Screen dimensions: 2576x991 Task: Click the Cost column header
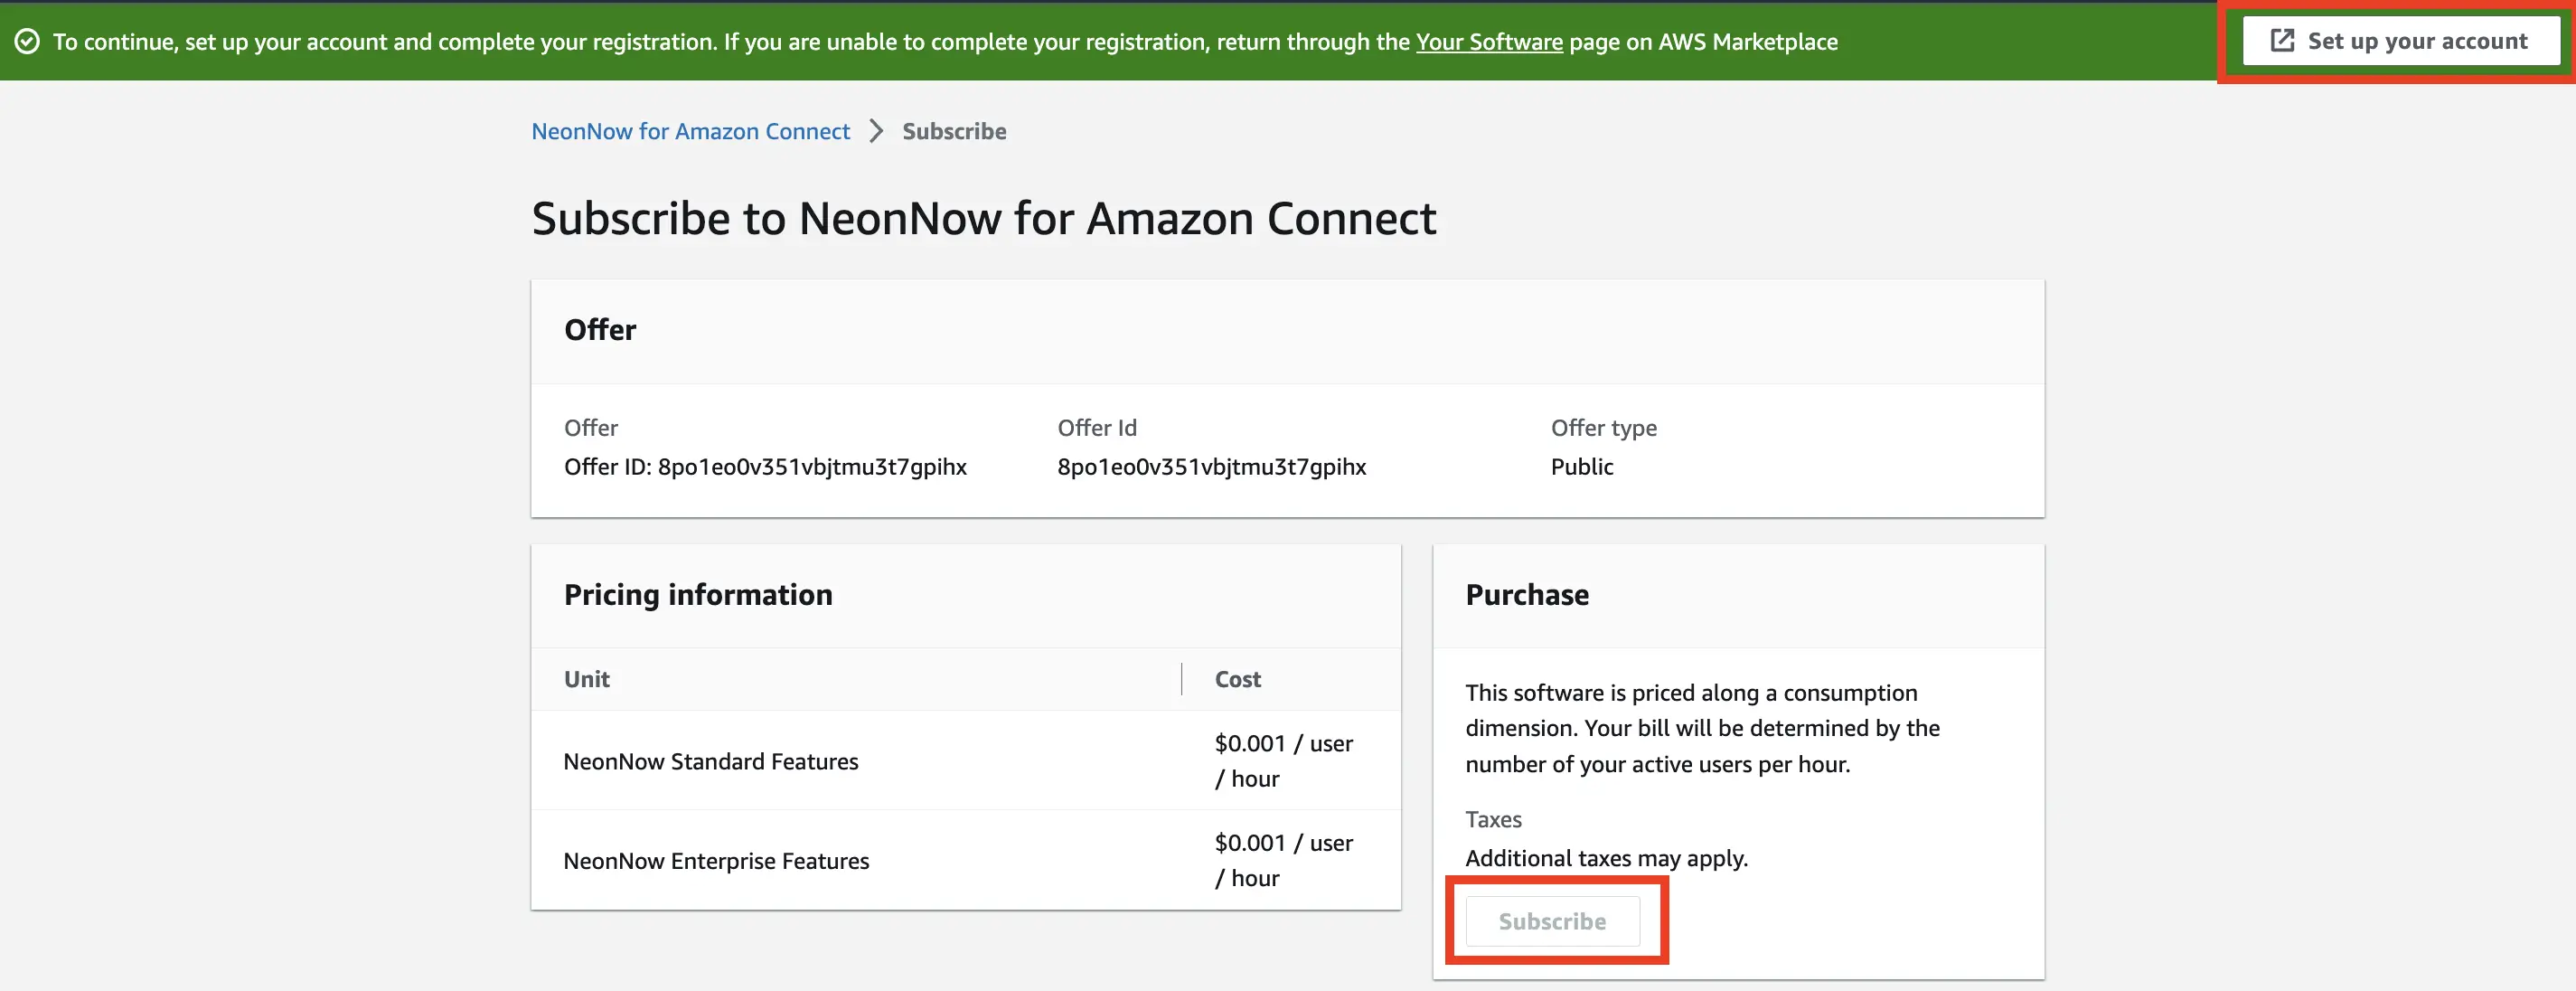[x=1237, y=679]
